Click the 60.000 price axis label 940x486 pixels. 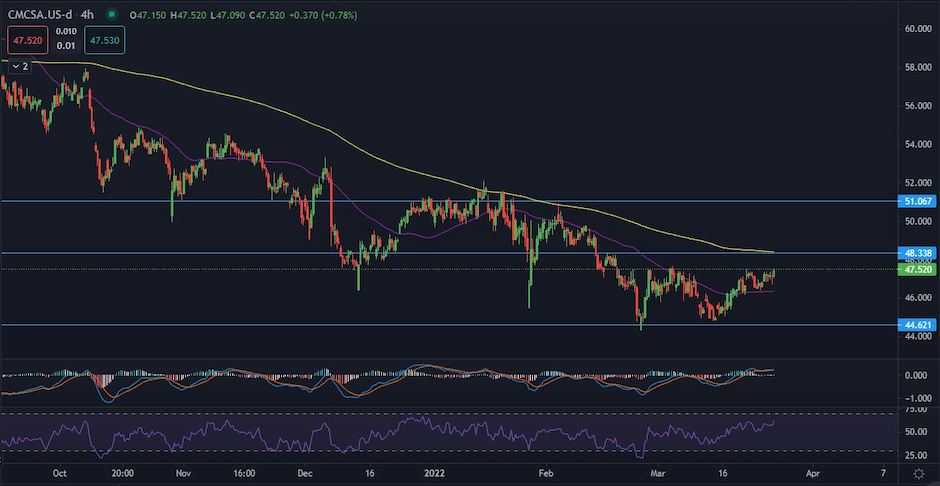[919, 29]
